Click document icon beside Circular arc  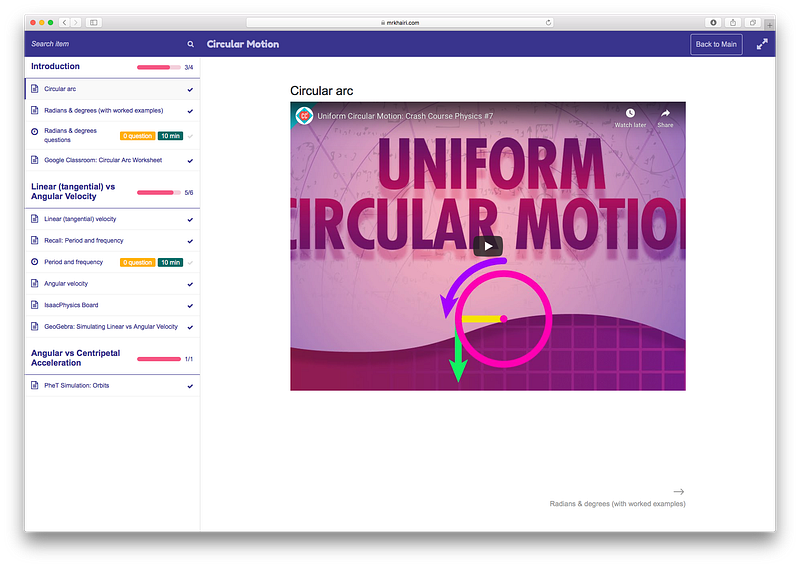point(35,89)
